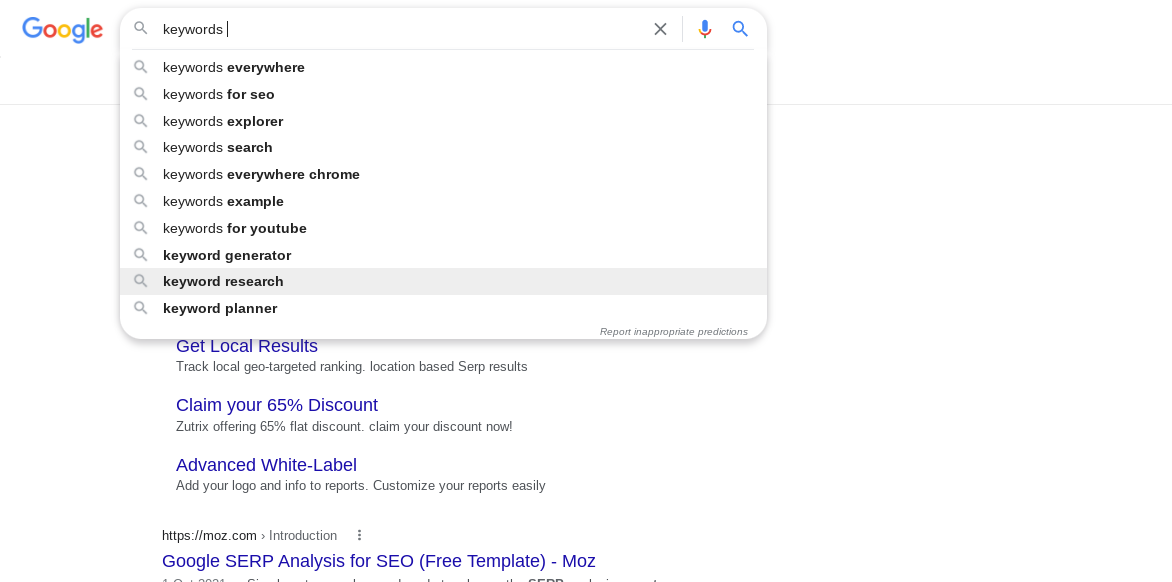This screenshot has height=582, width=1172.
Task: Click the magnifier icon beside 'keywords for seo'
Action: coord(141,93)
